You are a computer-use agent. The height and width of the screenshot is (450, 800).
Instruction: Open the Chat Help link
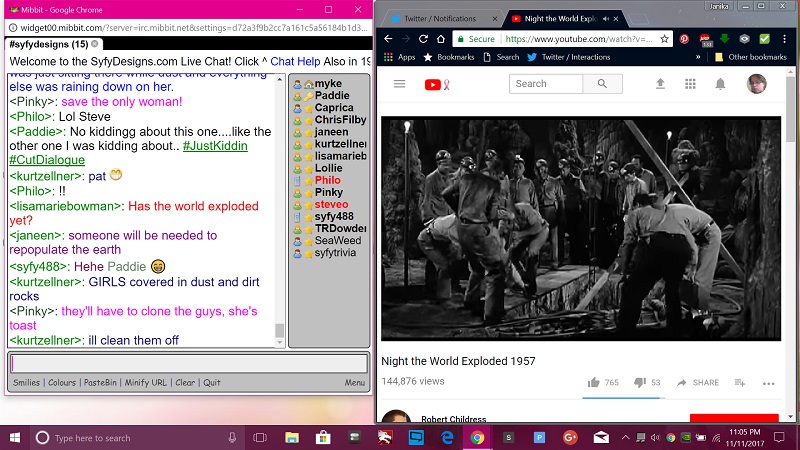coord(295,62)
